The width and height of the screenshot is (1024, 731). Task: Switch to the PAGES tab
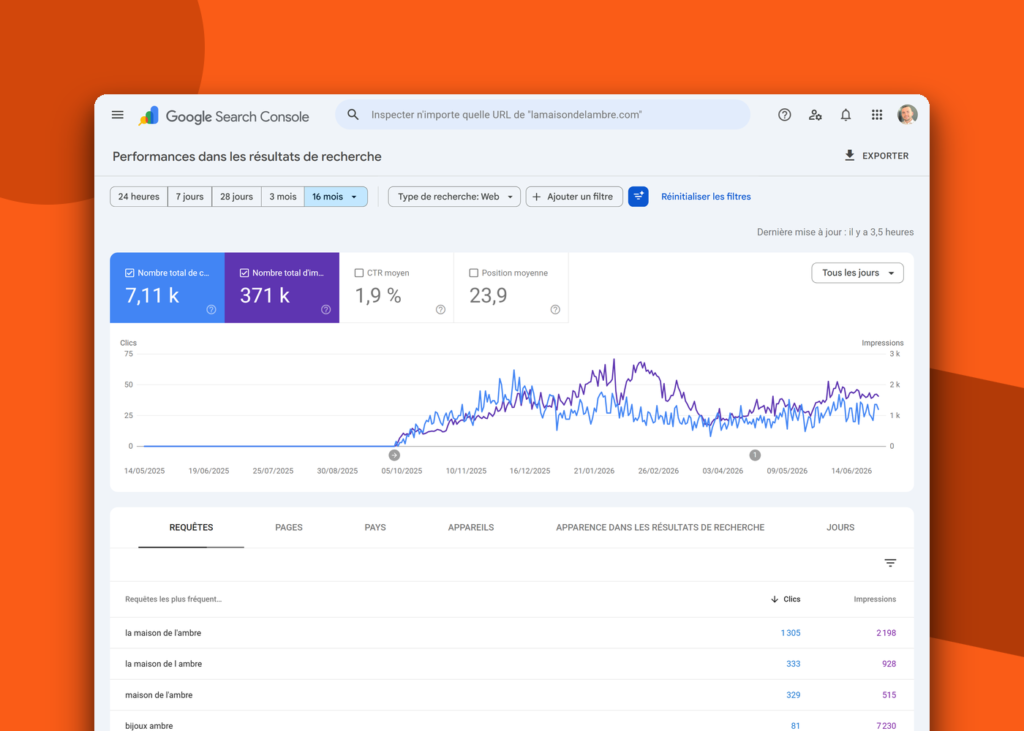pyautogui.click(x=289, y=527)
